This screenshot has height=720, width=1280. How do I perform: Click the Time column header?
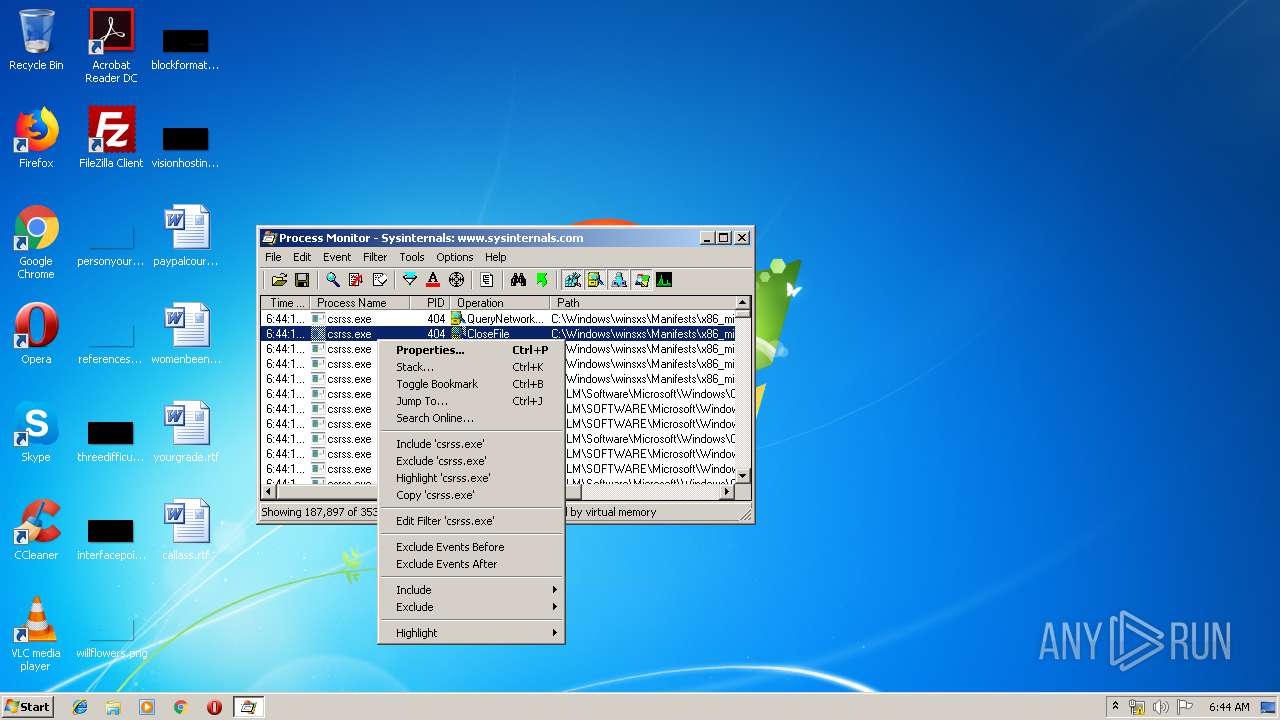click(286, 303)
